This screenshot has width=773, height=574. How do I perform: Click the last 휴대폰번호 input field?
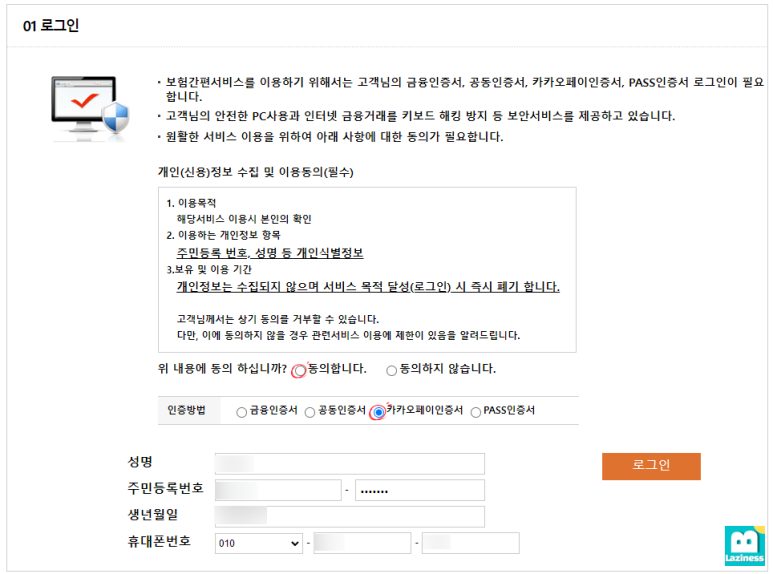[x=470, y=543]
